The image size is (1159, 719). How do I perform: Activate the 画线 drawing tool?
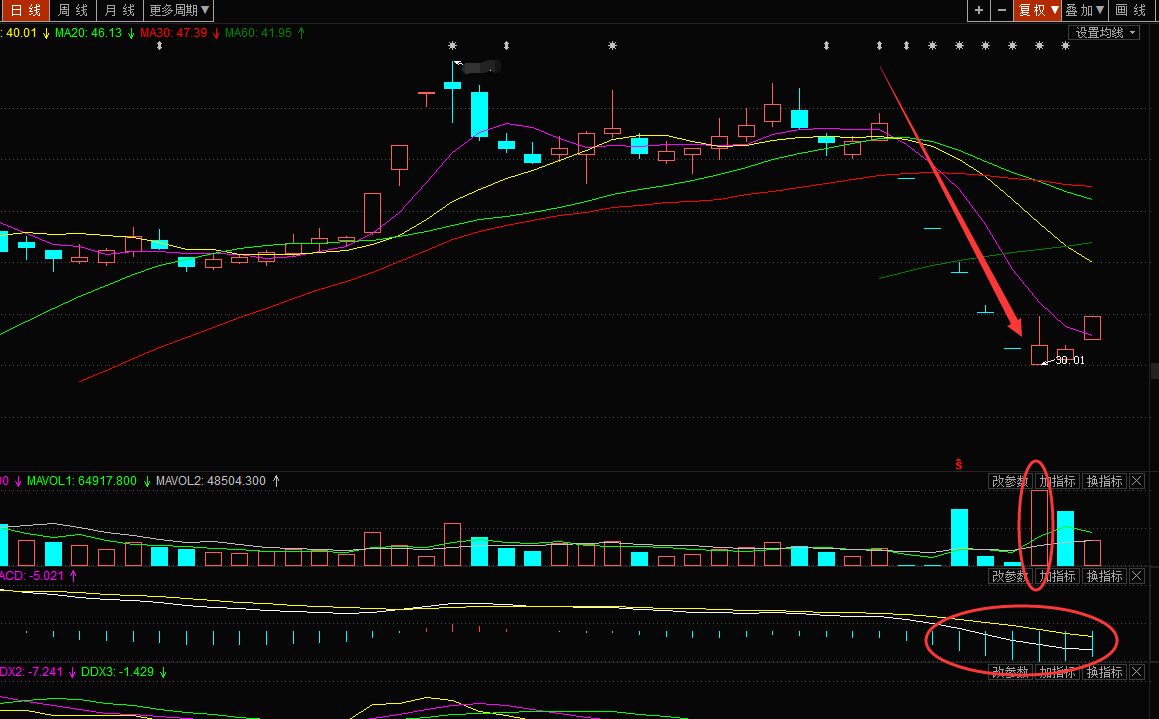(1131, 10)
